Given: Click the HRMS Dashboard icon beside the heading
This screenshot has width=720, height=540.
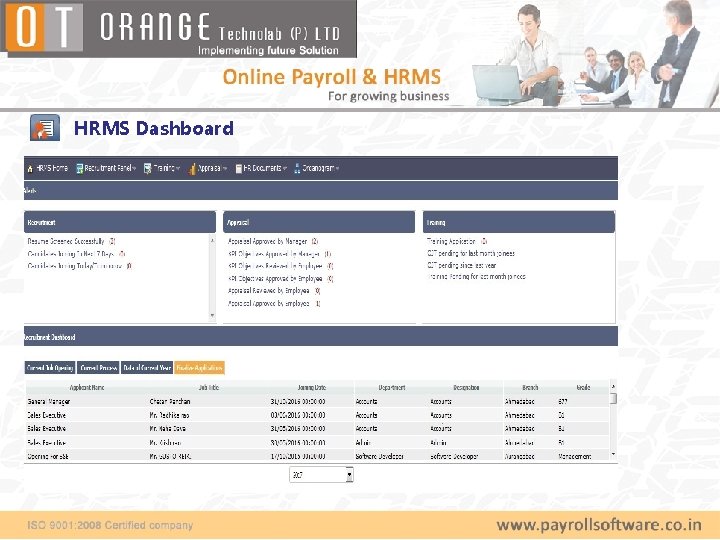Looking at the screenshot, I should pos(45,128).
